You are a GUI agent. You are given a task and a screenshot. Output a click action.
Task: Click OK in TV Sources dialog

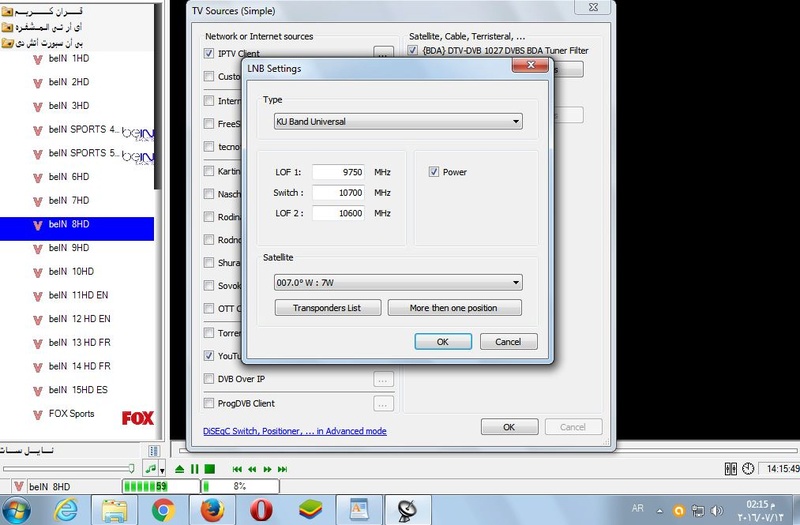[x=509, y=427]
